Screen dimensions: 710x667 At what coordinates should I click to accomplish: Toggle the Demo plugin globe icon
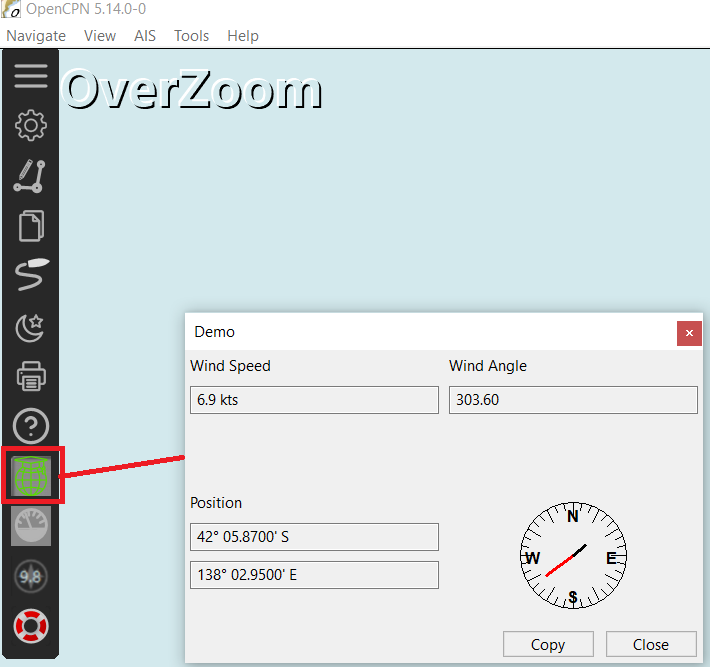[x=31, y=476]
